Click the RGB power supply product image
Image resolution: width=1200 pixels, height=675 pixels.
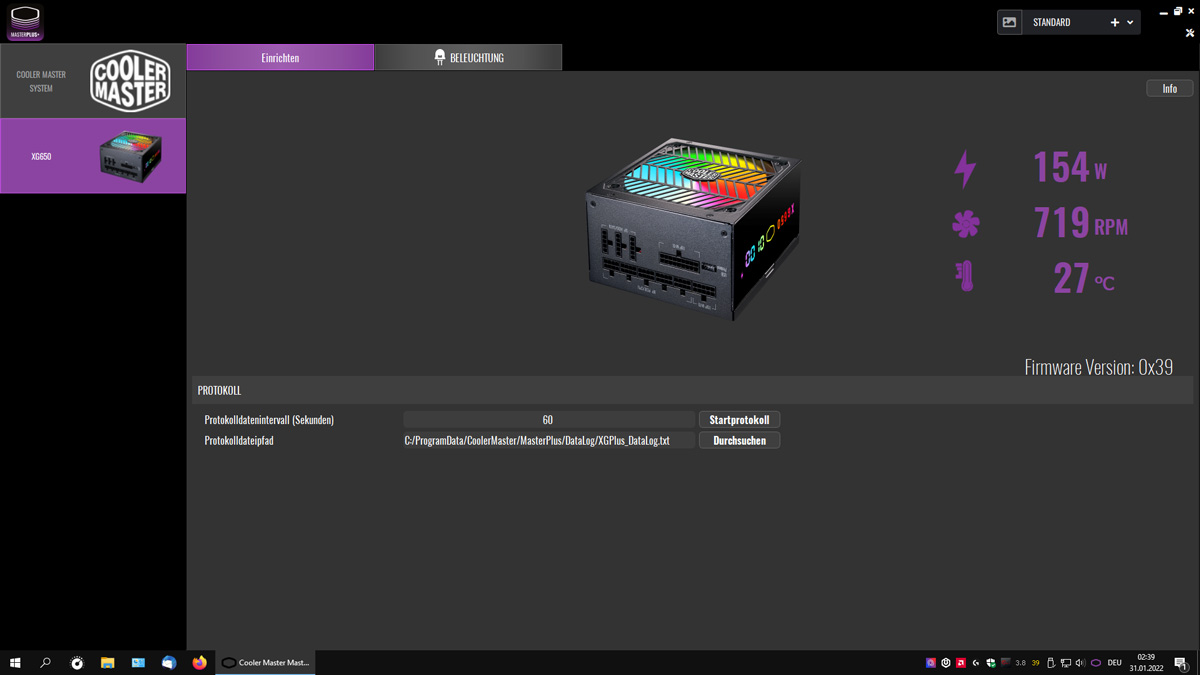(693, 229)
